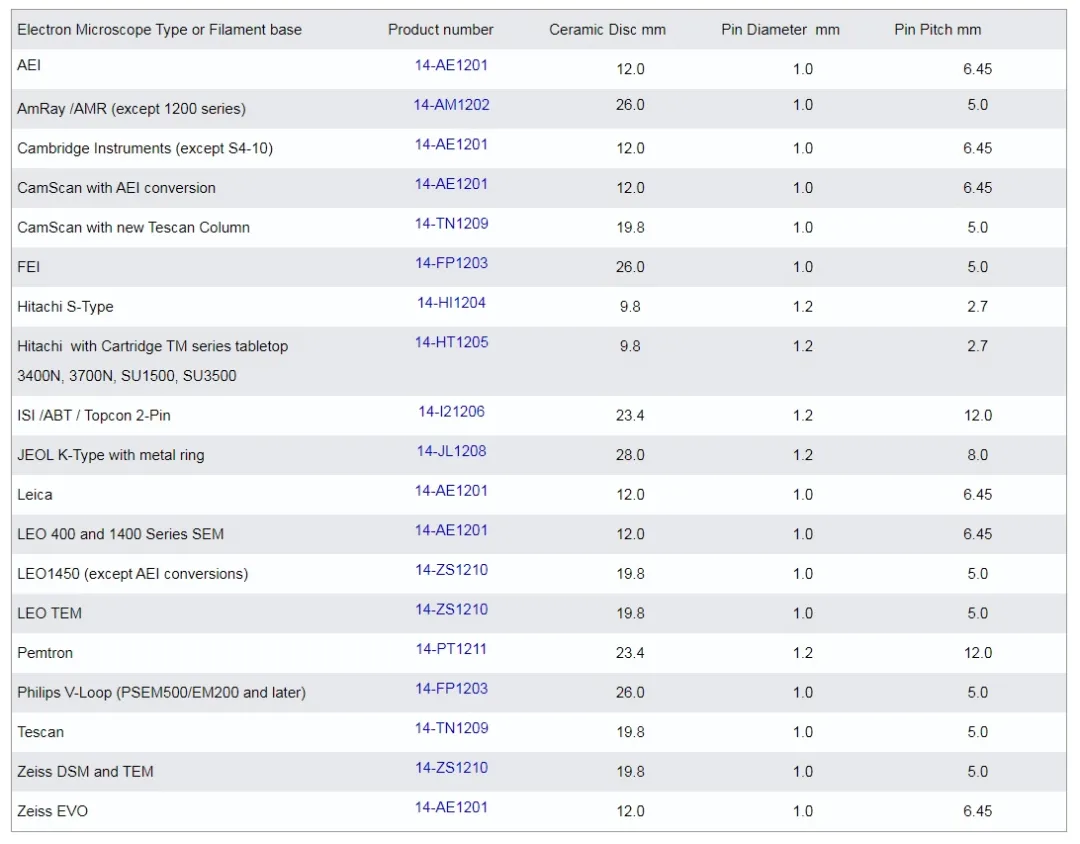Select pin pitch 6.45 in Zeiss EVO row
The image size is (1080, 844).
pyautogui.click(x=978, y=812)
